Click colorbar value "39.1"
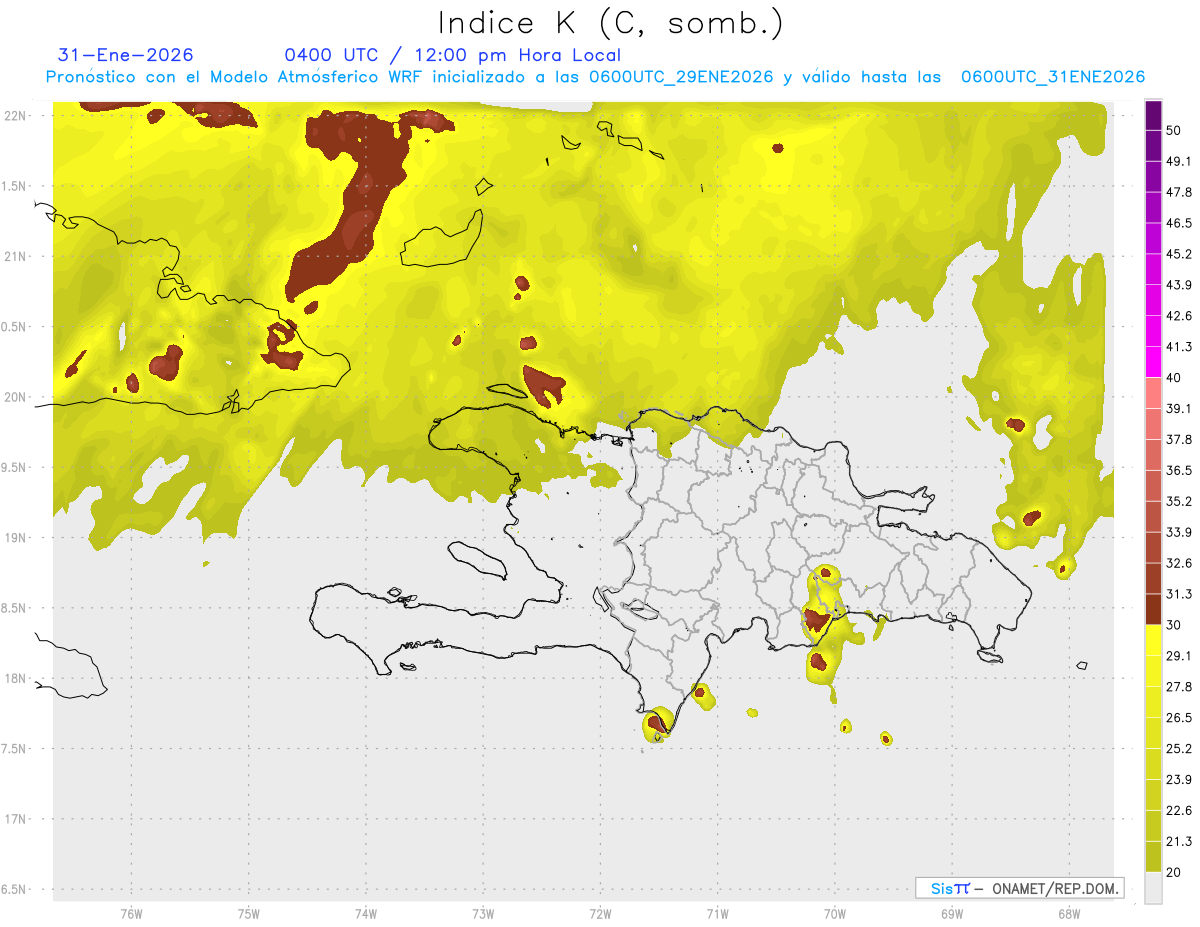The width and height of the screenshot is (1200, 927). point(1178,408)
